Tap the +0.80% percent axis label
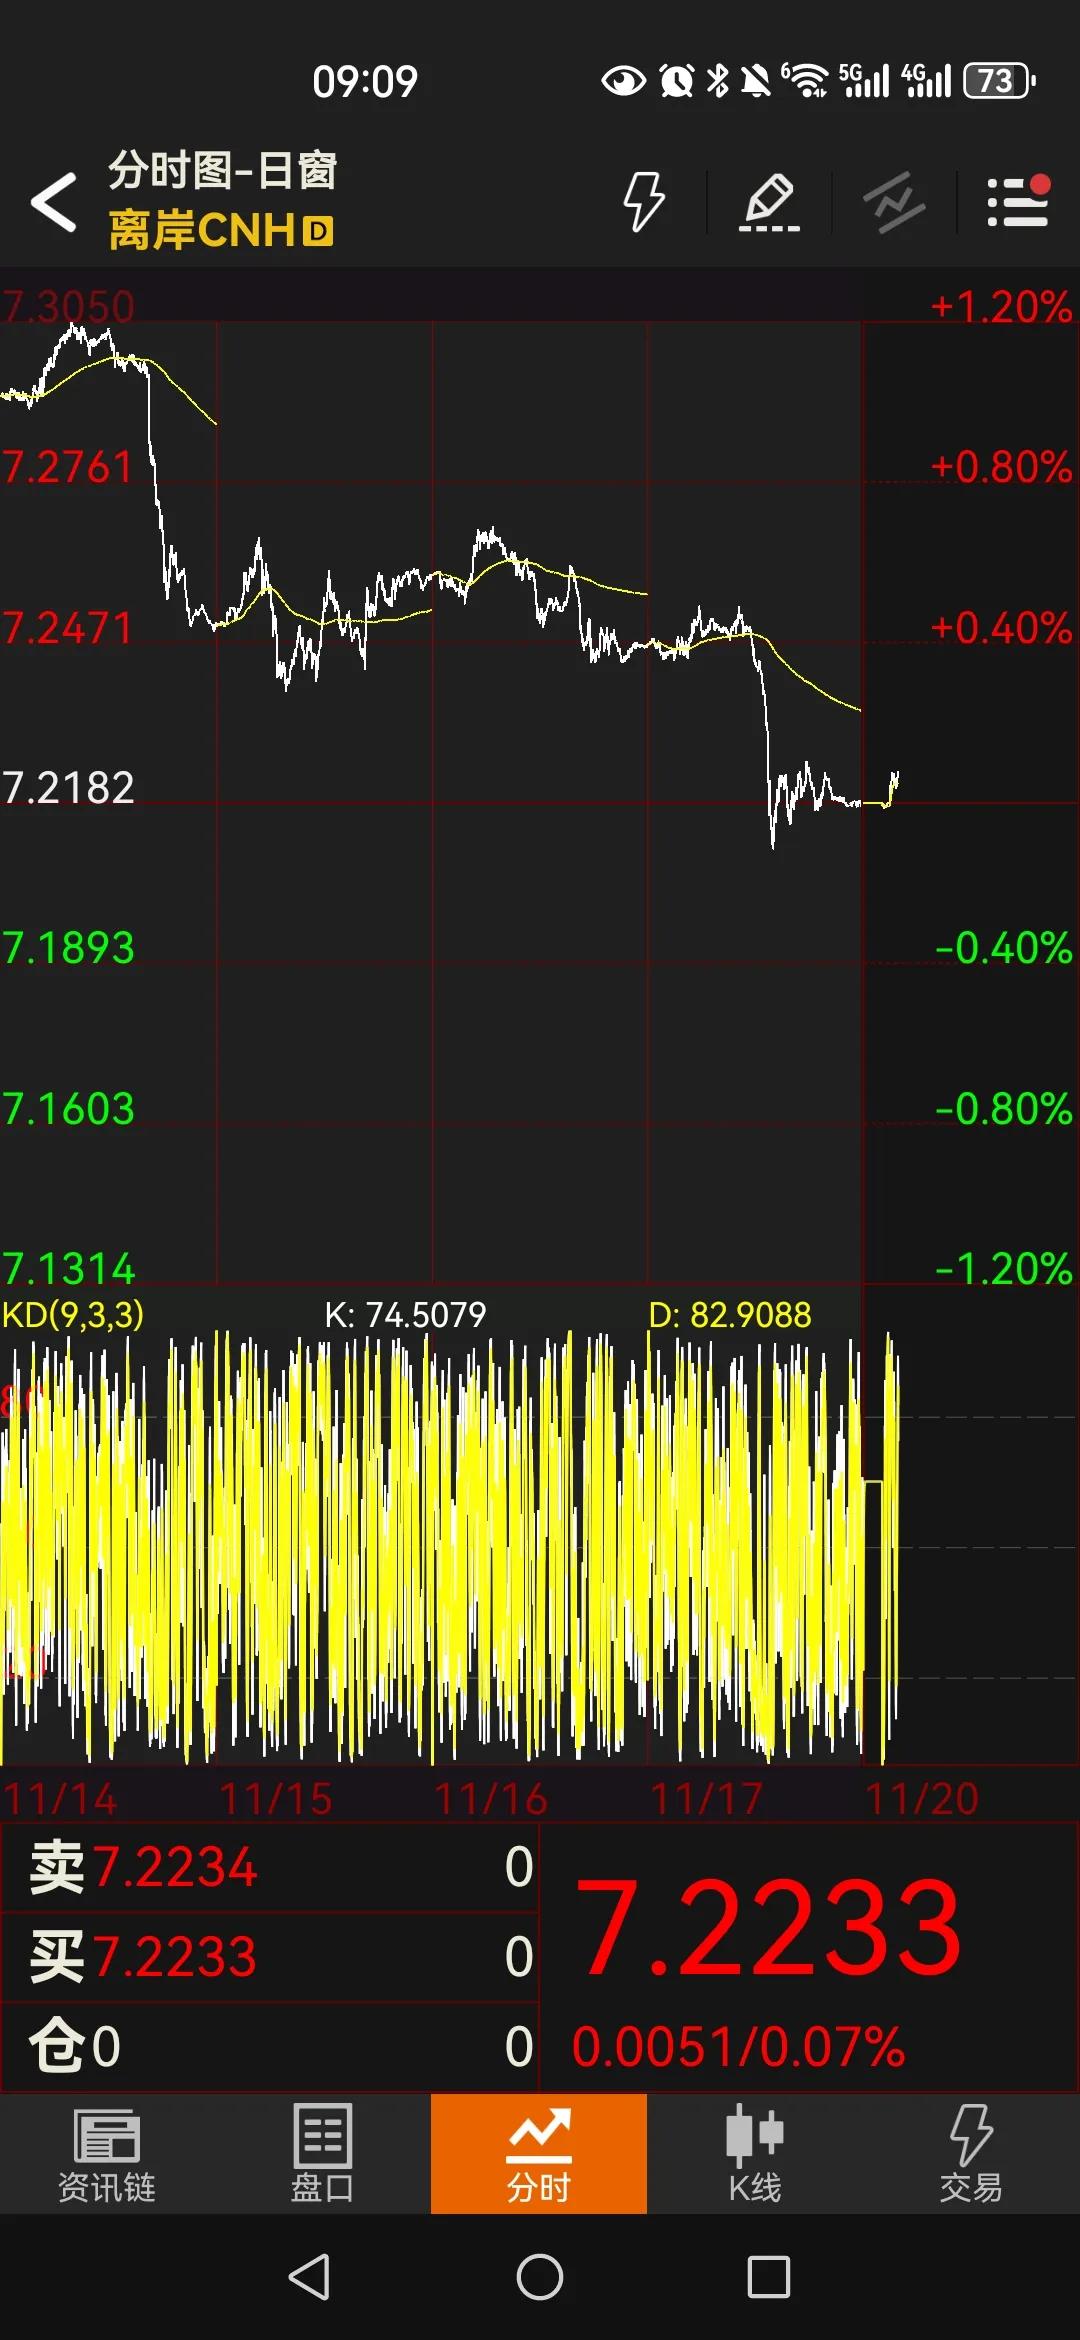The height and width of the screenshot is (2340, 1080). click(x=1001, y=467)
